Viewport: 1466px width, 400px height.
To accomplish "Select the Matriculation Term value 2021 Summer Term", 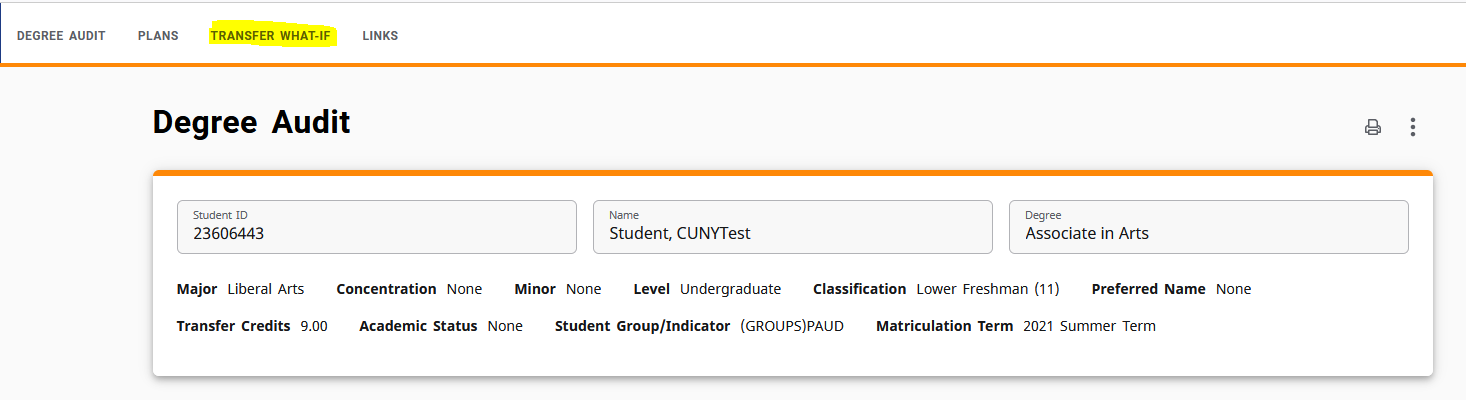I will tap(1089, 326).
